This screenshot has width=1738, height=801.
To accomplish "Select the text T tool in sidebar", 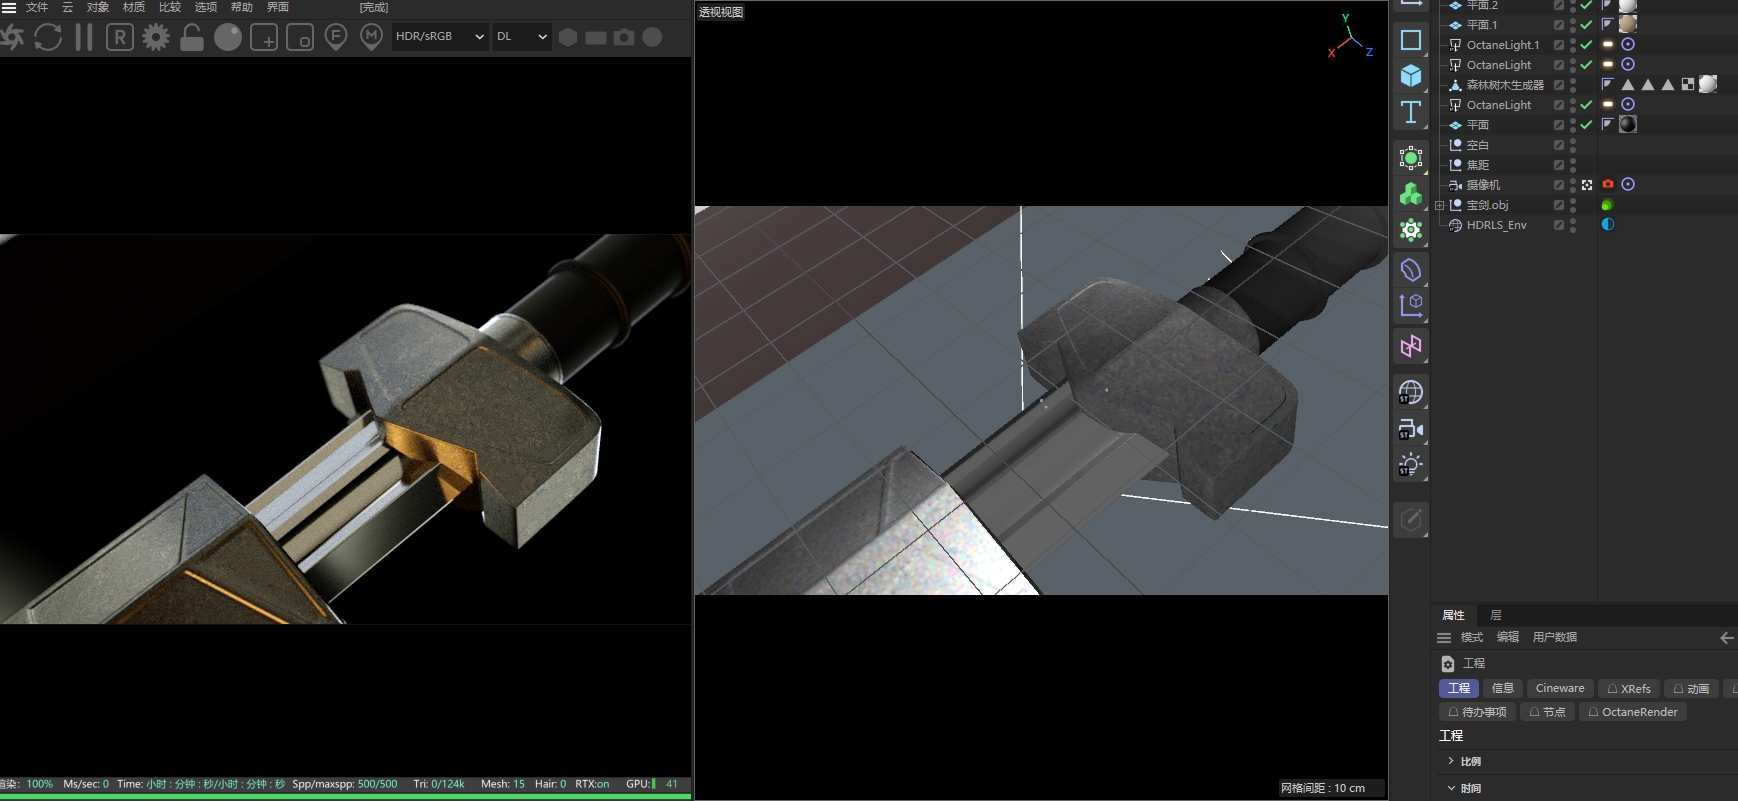I will click(x=1411, y=112).
